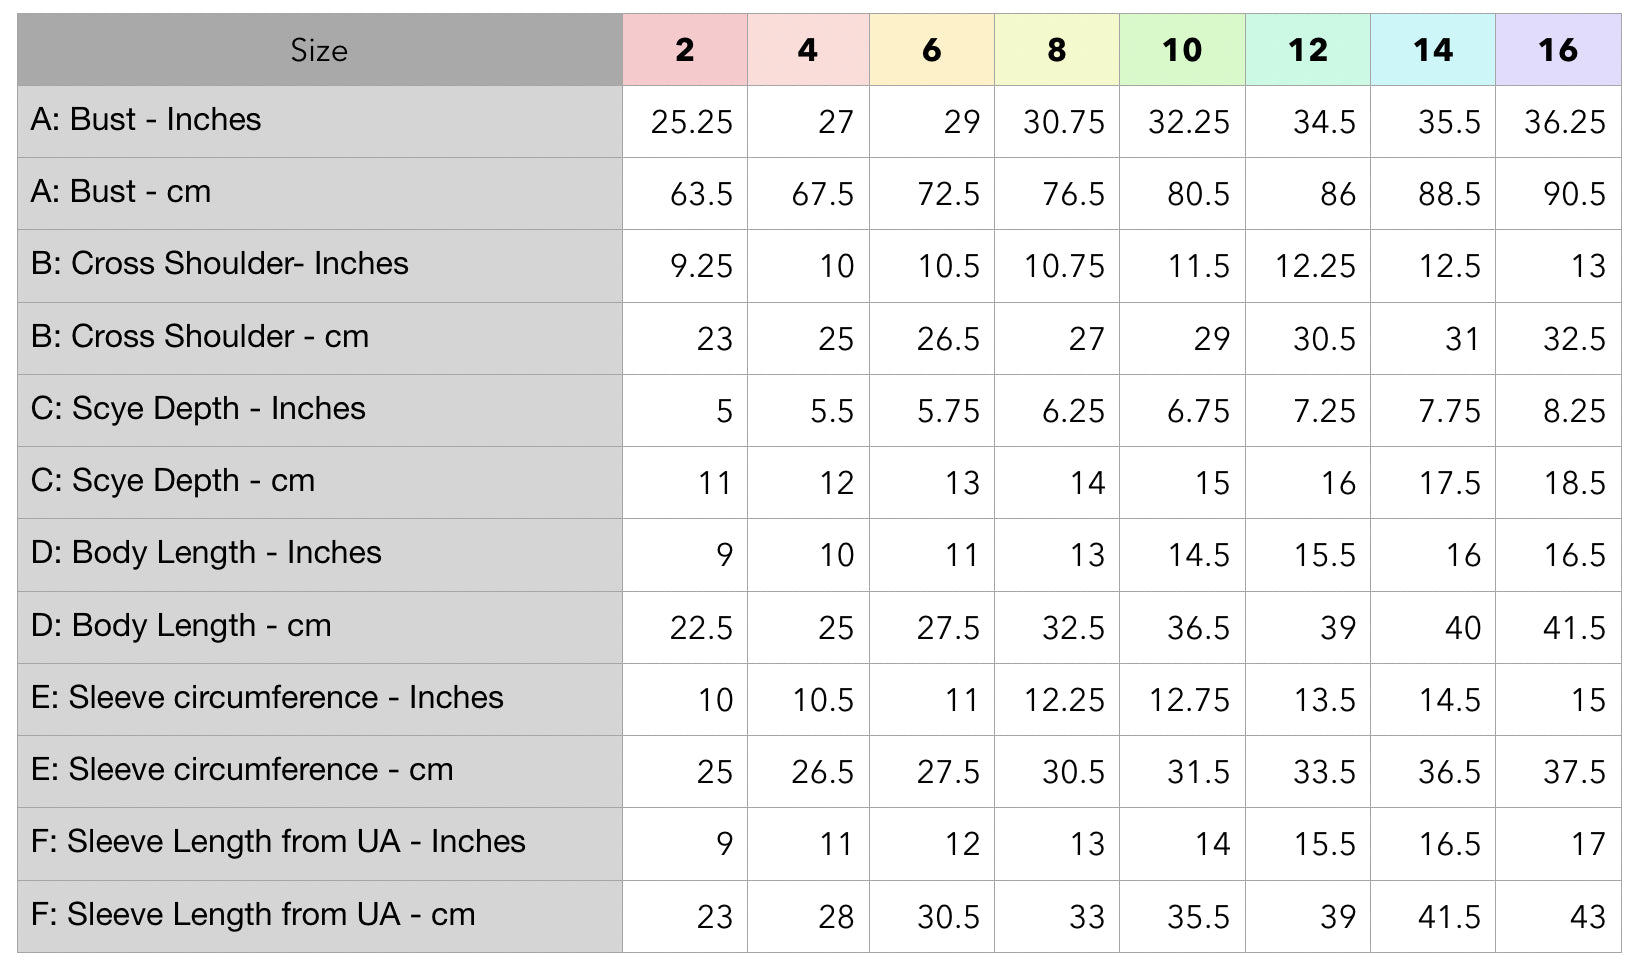Click the purple size 16 header
The width and height of the screenshot is (1636, 964).
[x=1557, y=50]
